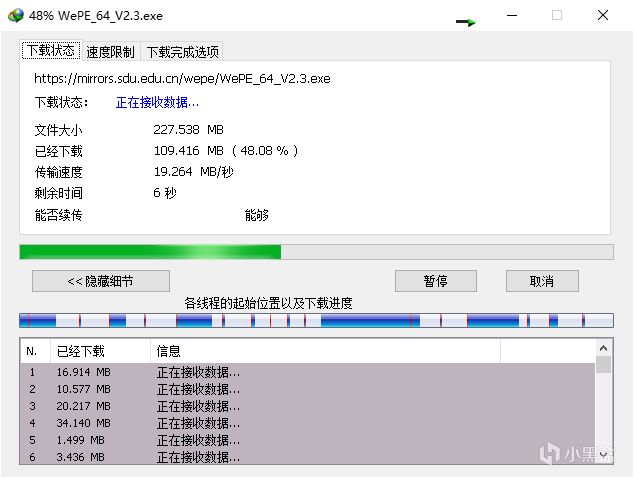Click the thread list scroll down arrow
The image size is (634, 478).
coord(604,455)
